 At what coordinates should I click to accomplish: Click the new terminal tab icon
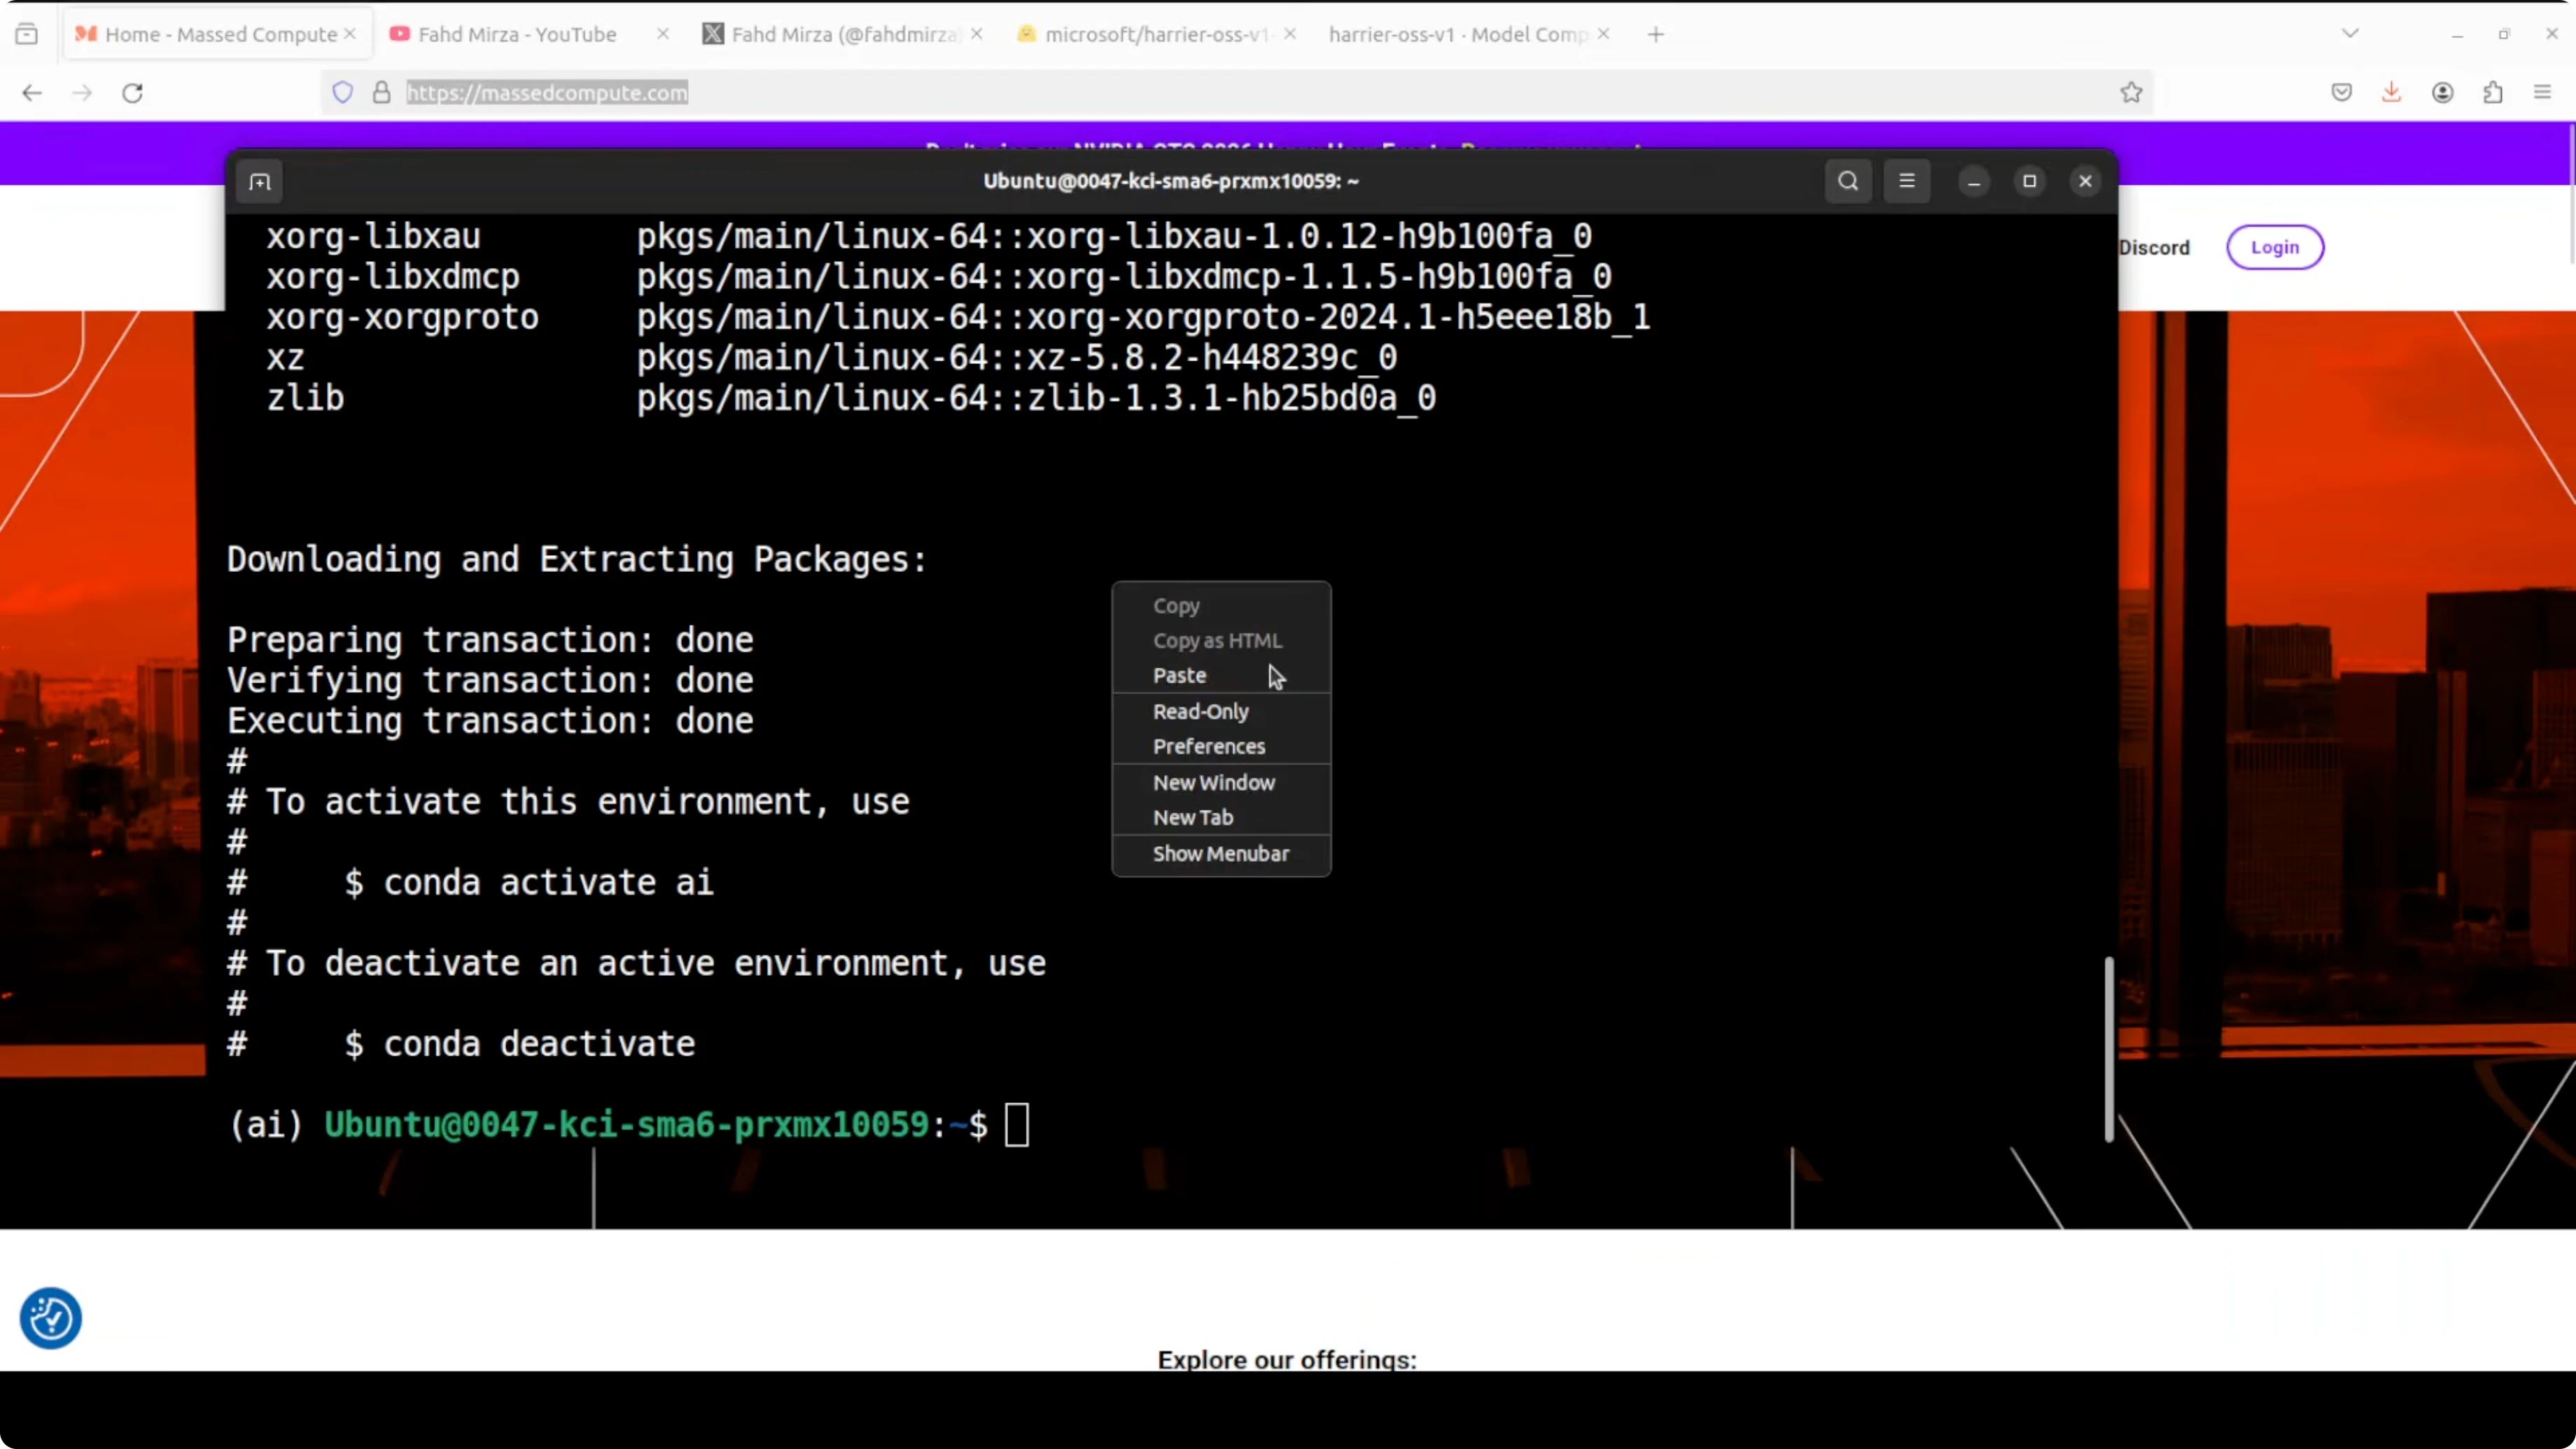(x=260, y=182)
